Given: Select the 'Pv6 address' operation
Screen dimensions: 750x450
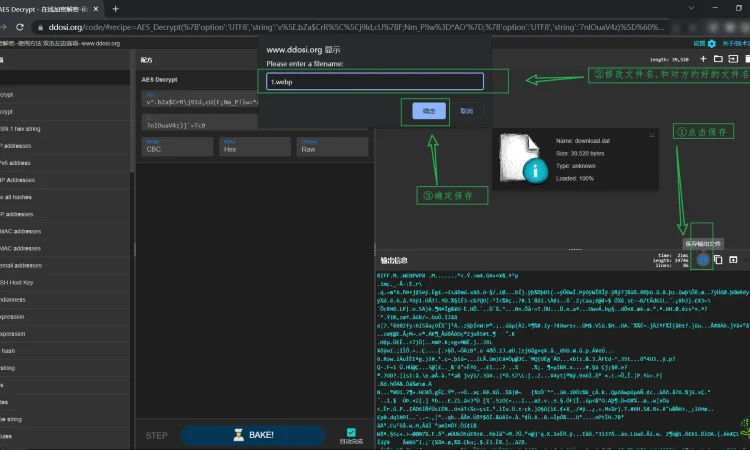Looking at the screenshot, I should coord(65,163).
